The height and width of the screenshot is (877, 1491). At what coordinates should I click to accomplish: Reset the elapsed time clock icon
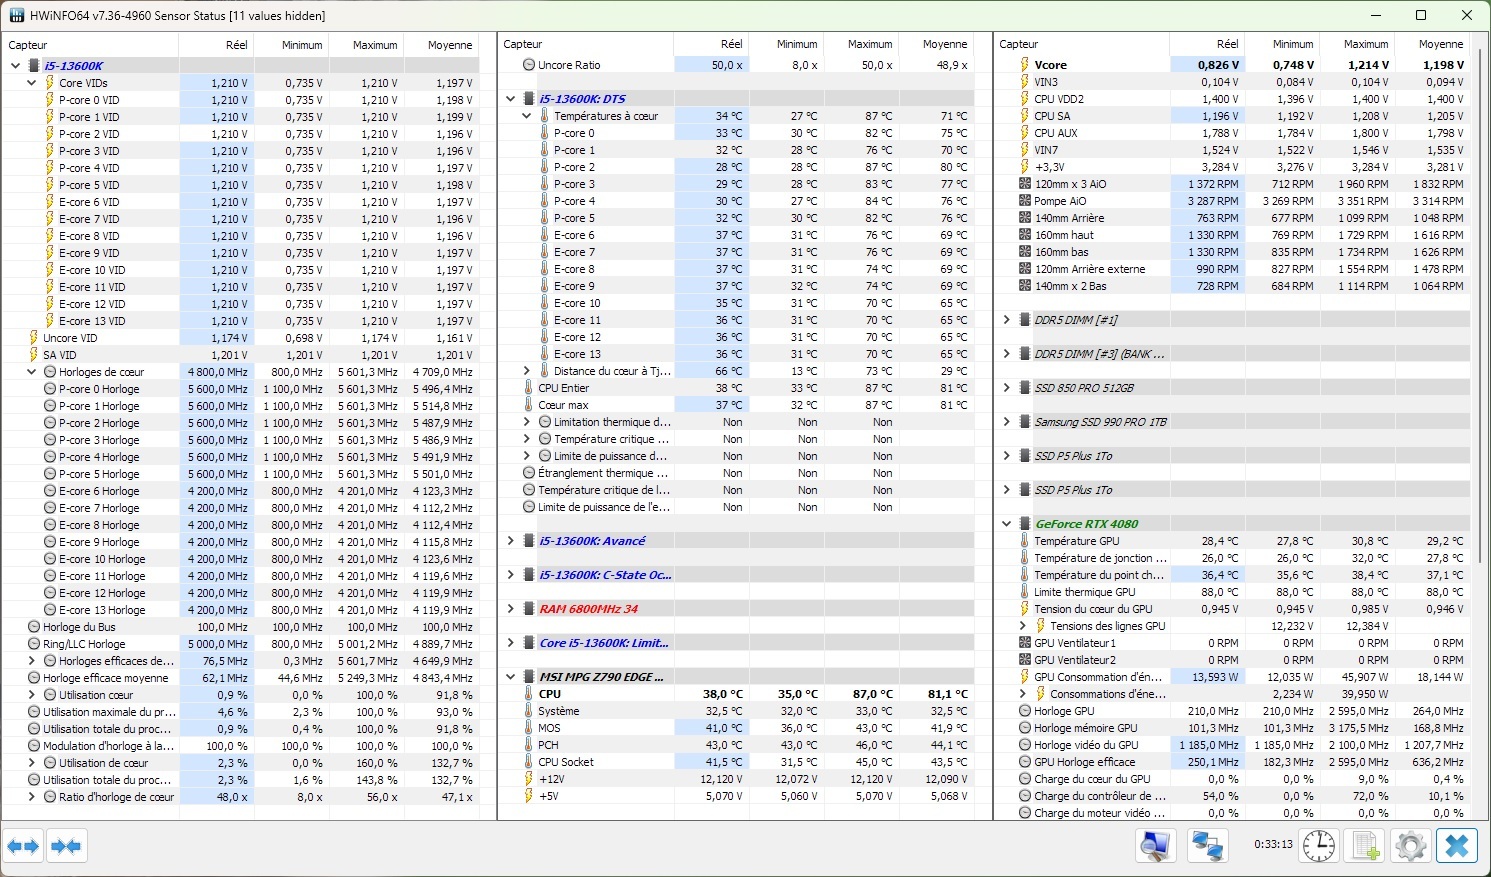coord(1319,846)
